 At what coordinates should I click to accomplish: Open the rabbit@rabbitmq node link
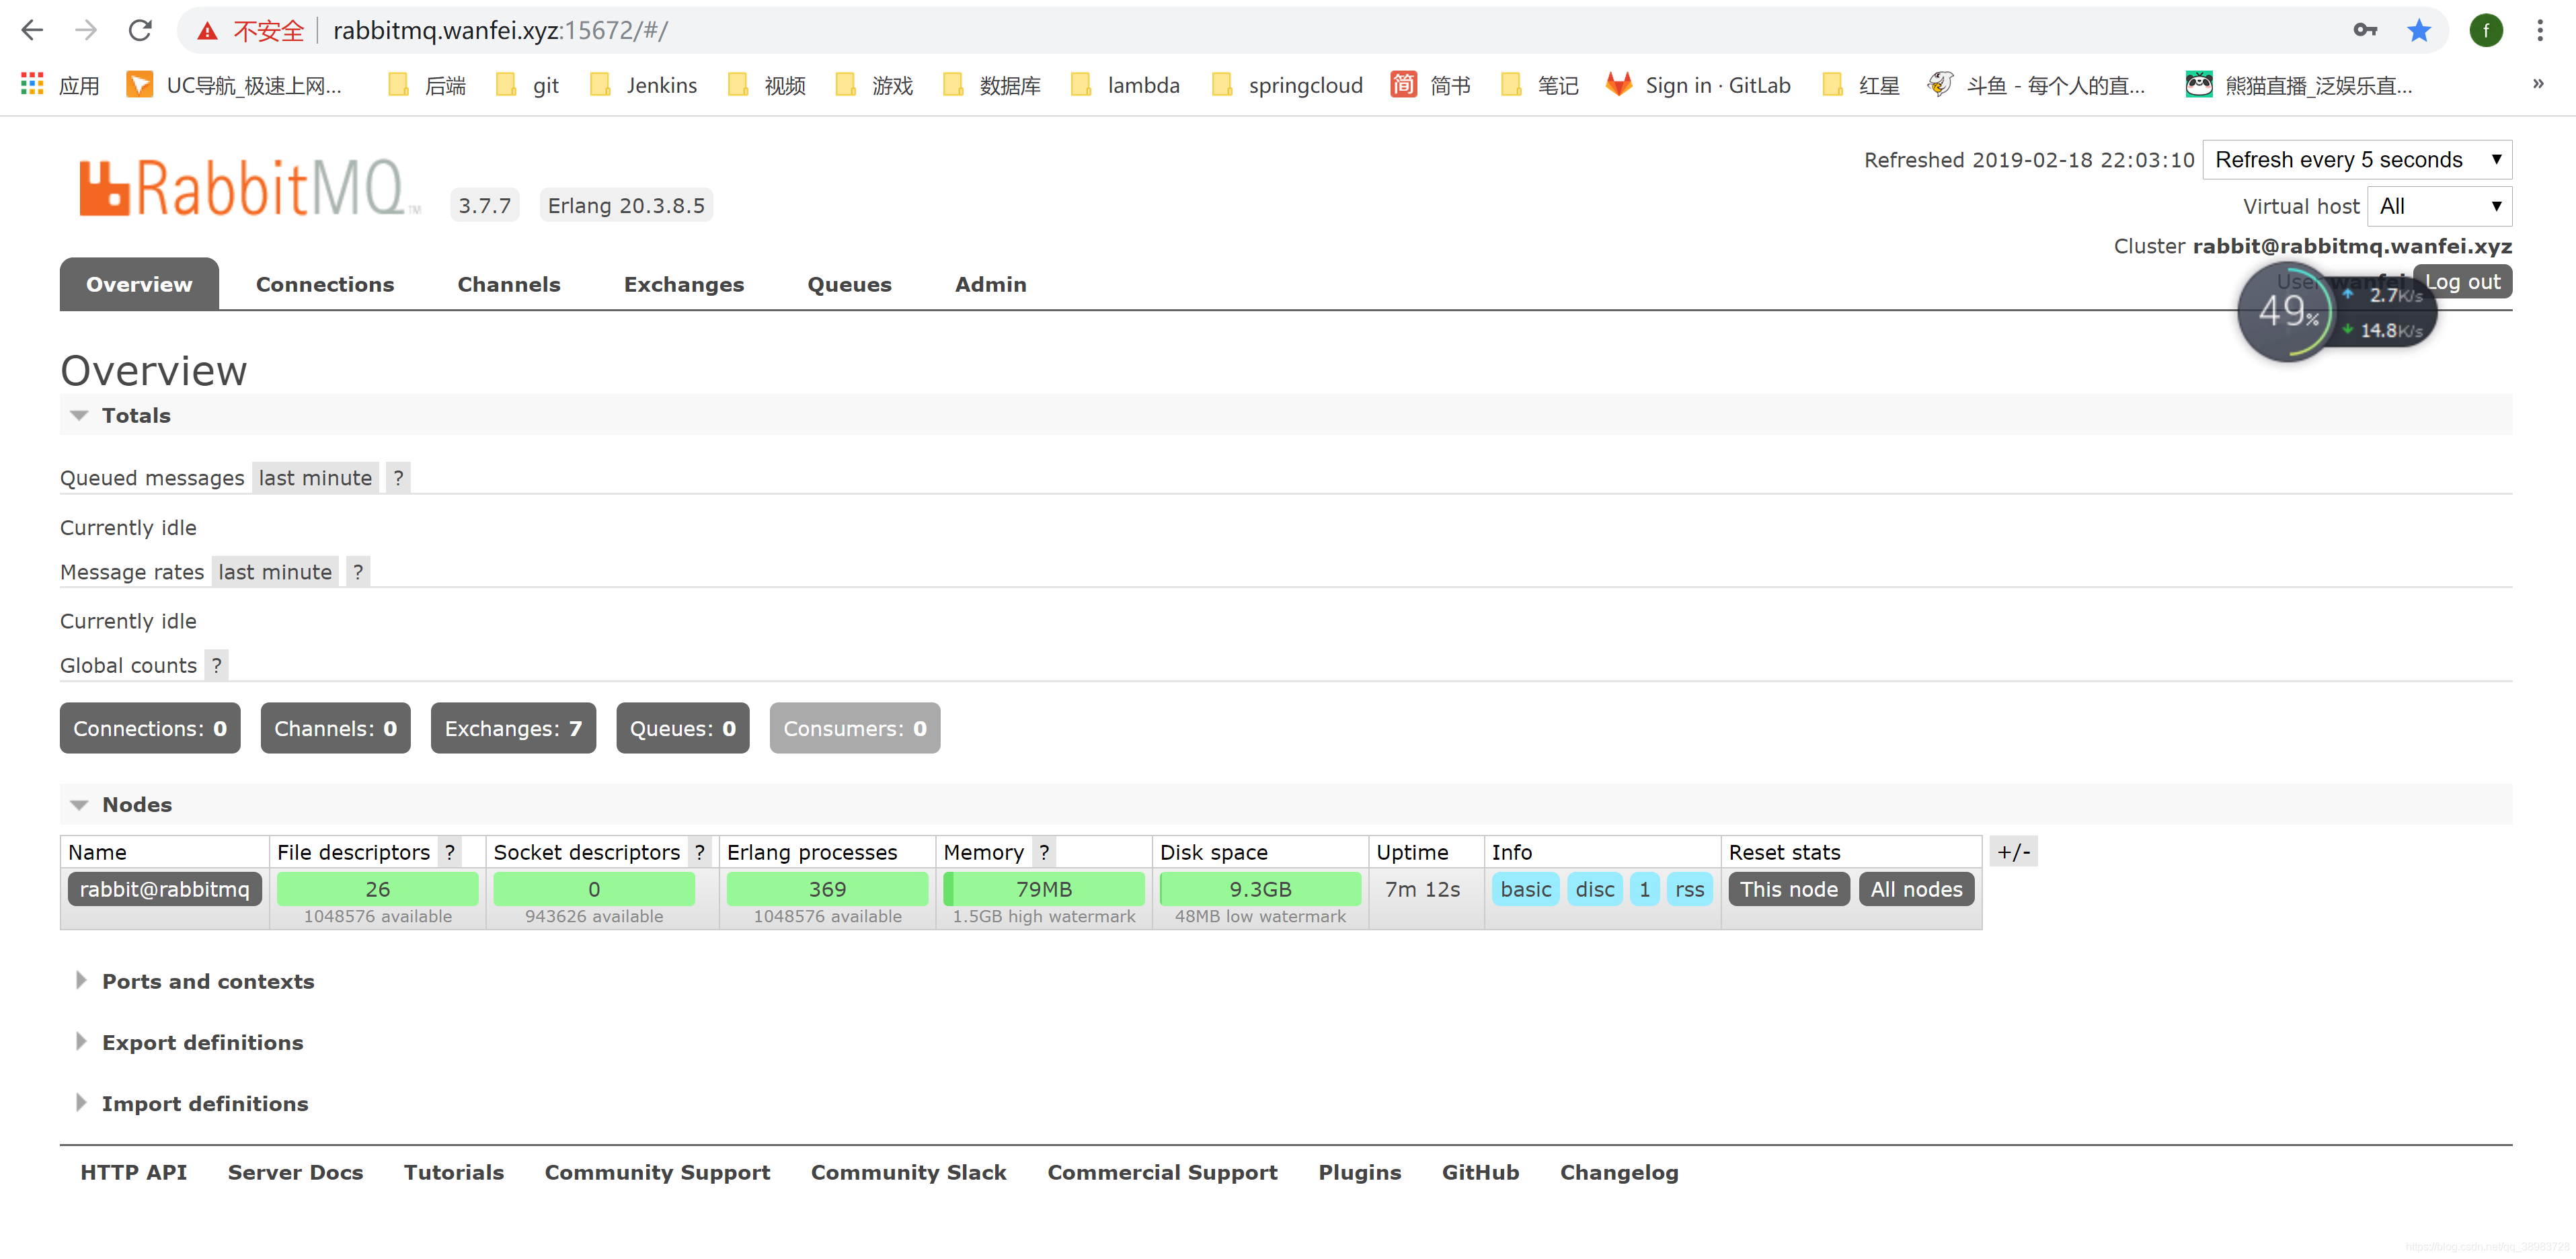165,889
